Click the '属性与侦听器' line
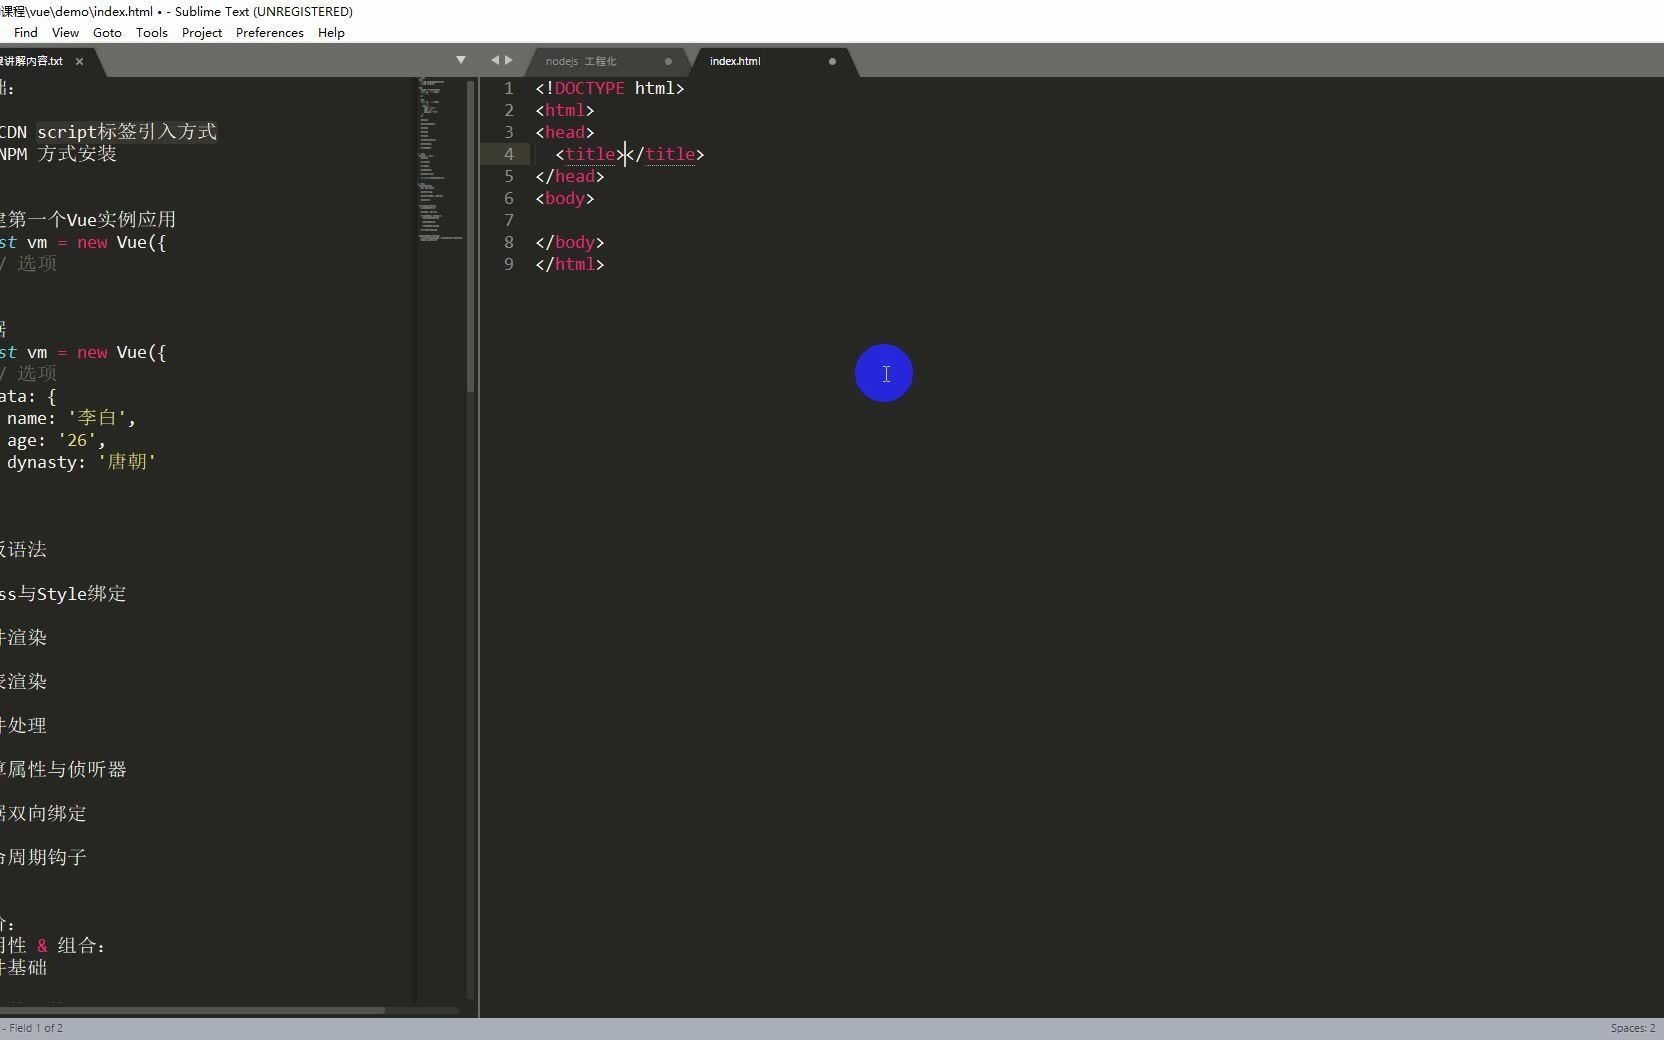1664x1040 pixels. [63, 770]
